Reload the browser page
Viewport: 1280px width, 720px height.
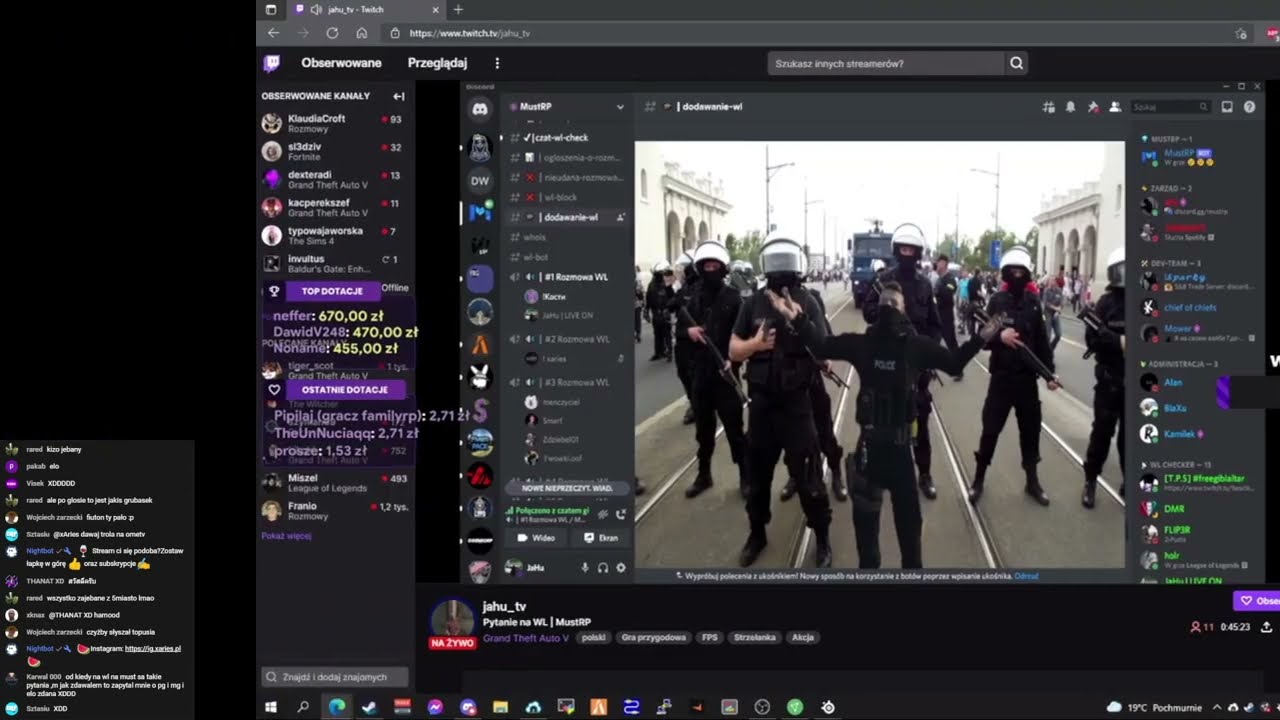tap(332, 33)
